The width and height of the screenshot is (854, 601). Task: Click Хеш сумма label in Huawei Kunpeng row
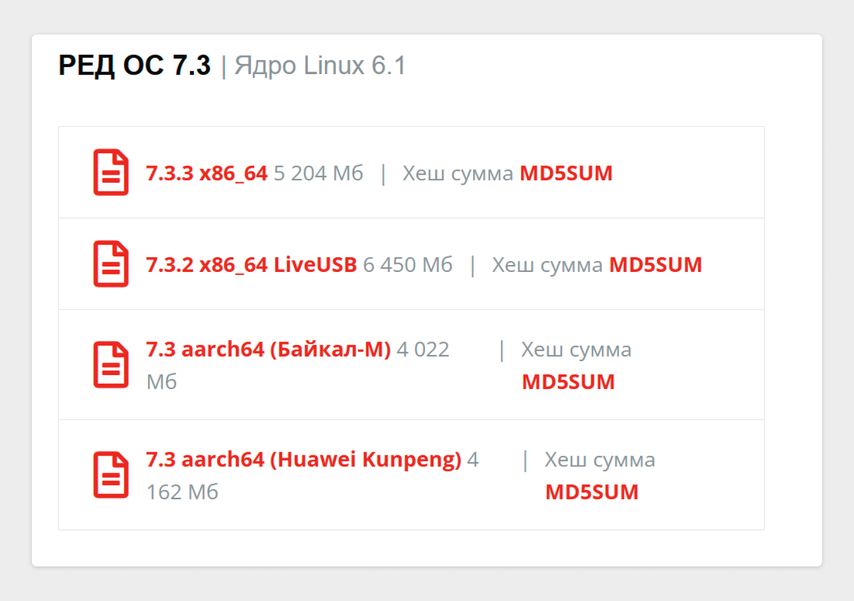[x=600, y=460]
